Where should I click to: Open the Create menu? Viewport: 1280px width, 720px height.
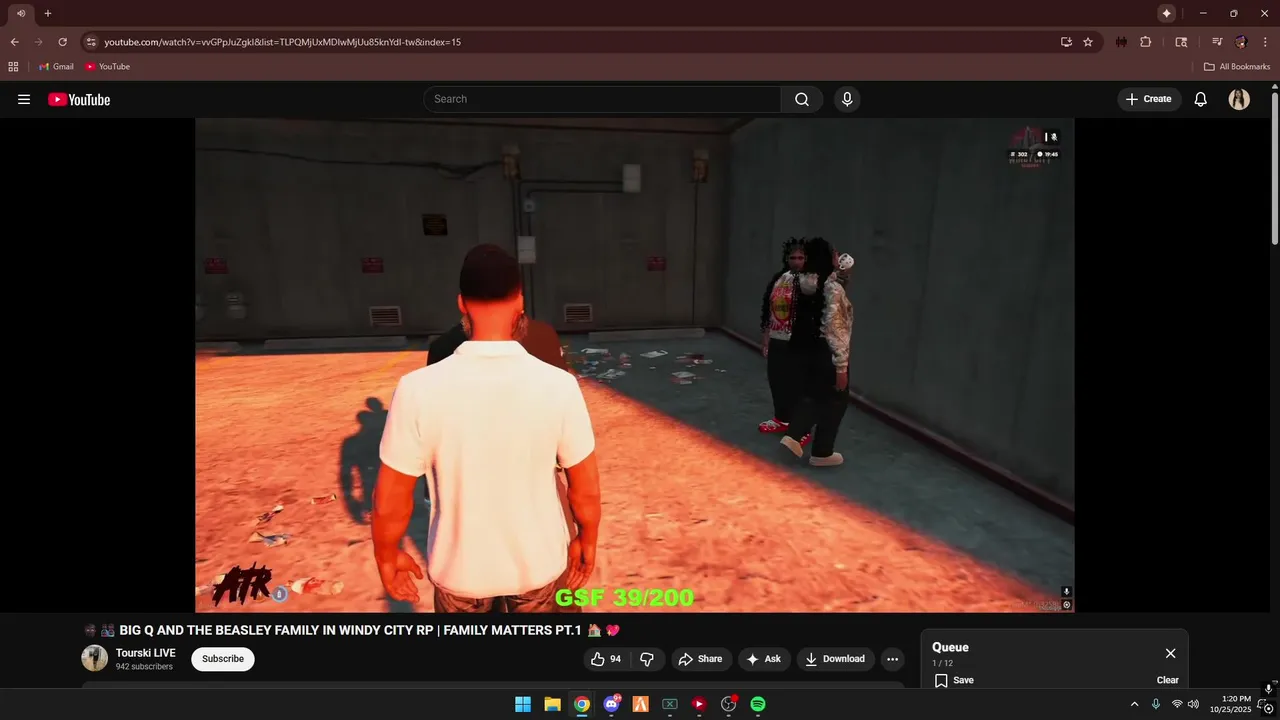tap(1149, 99)
